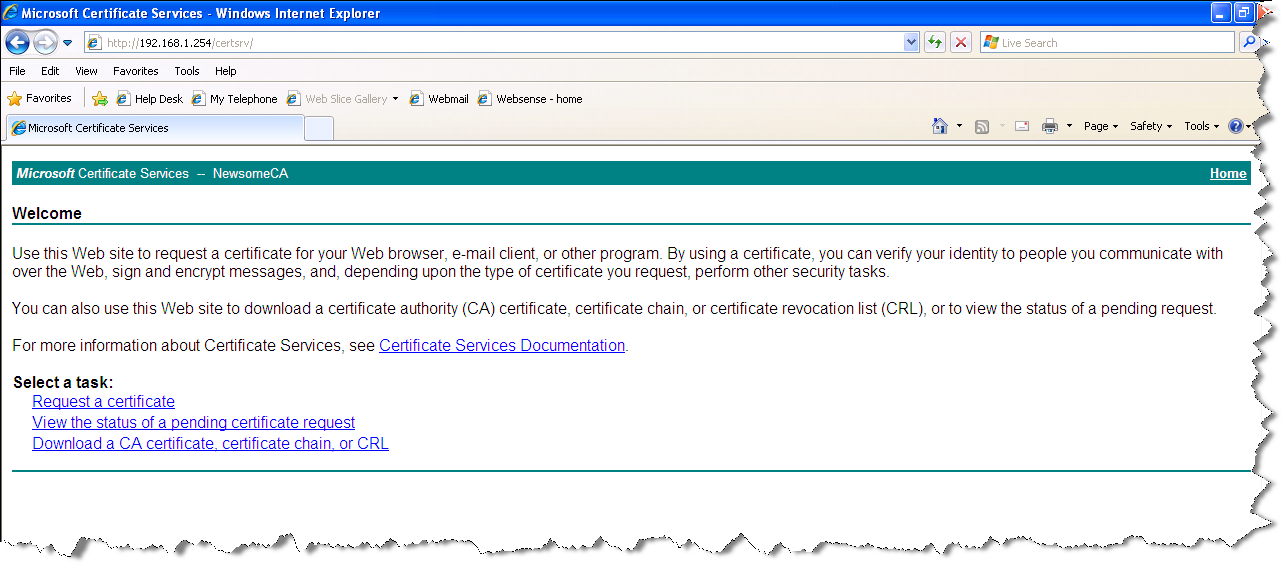The width and height of the screenshot is (1282, 563).
Task: Open Certificate Services Documentation link
Action: pyautogui.click(x=502, y=345)
